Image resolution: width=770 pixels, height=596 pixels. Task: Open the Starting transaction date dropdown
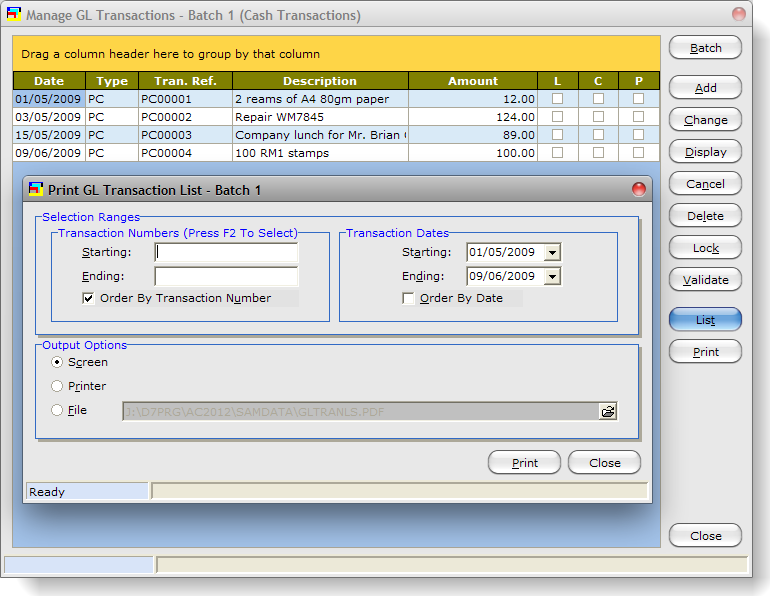tap(552, 252)
